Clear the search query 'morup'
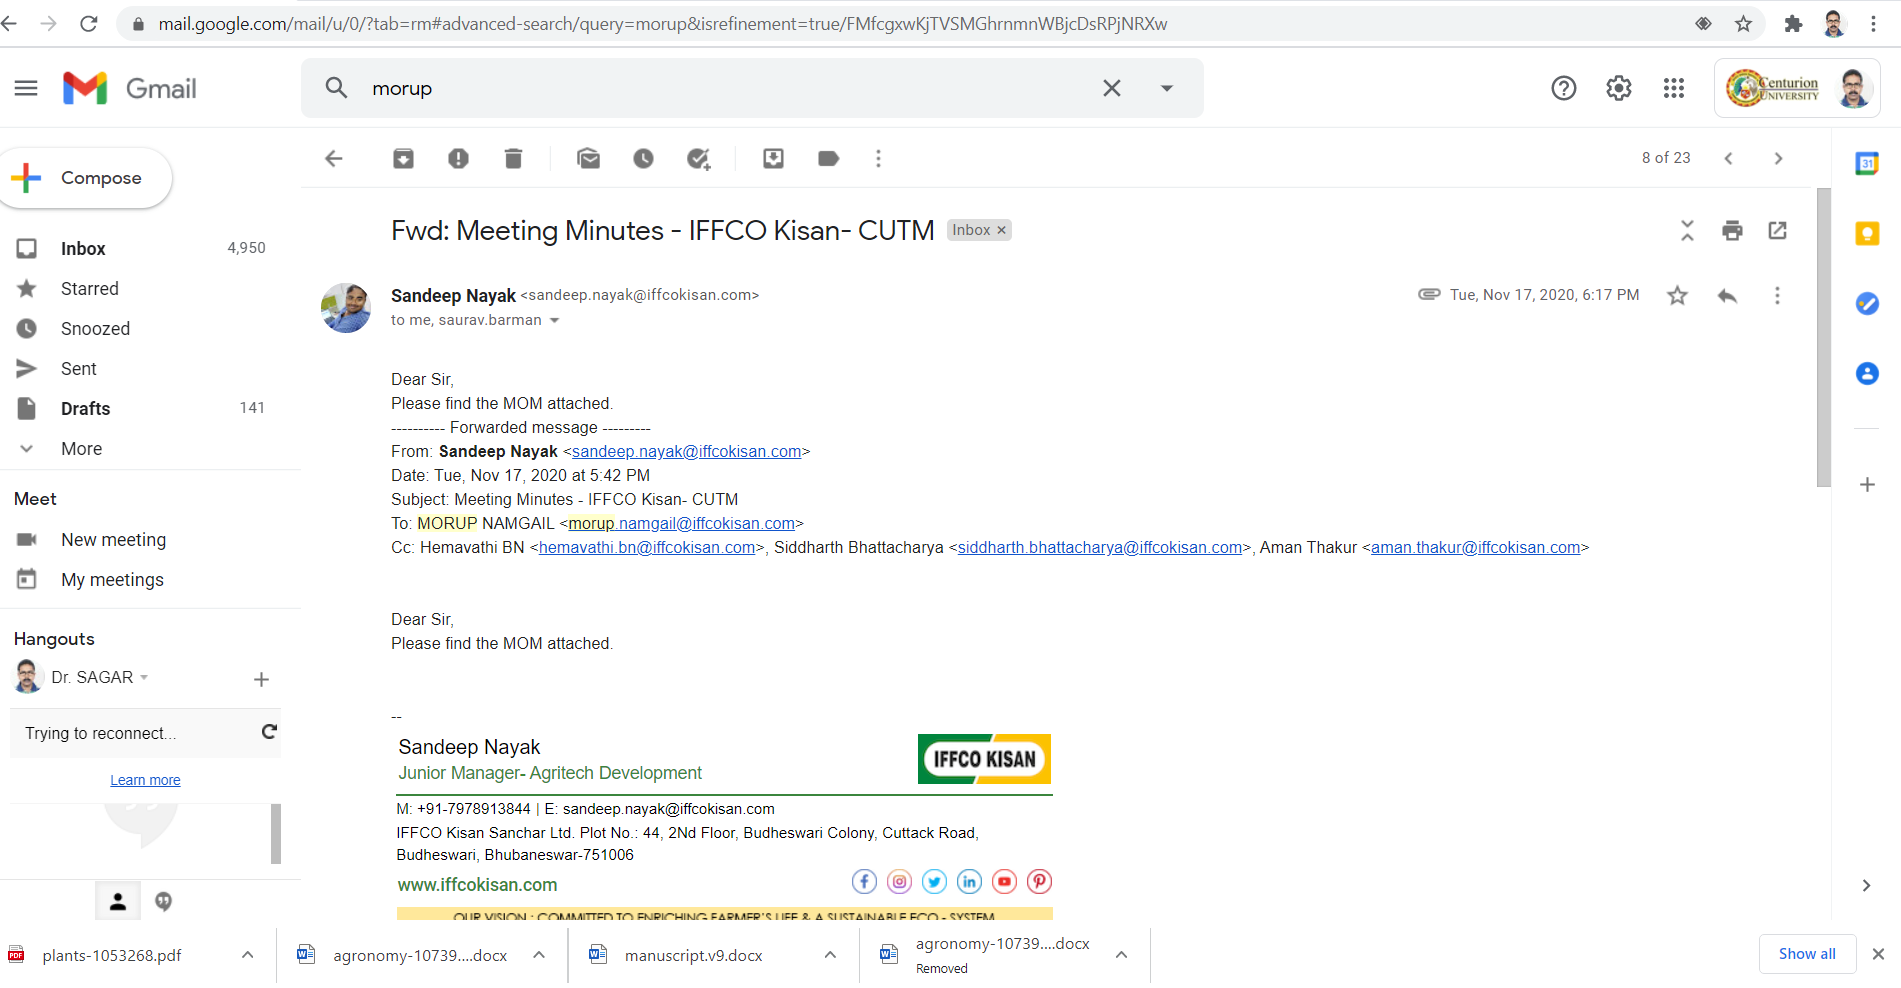The width and height of the screenshot is (1901, 988). click(x=1111, y=88)
